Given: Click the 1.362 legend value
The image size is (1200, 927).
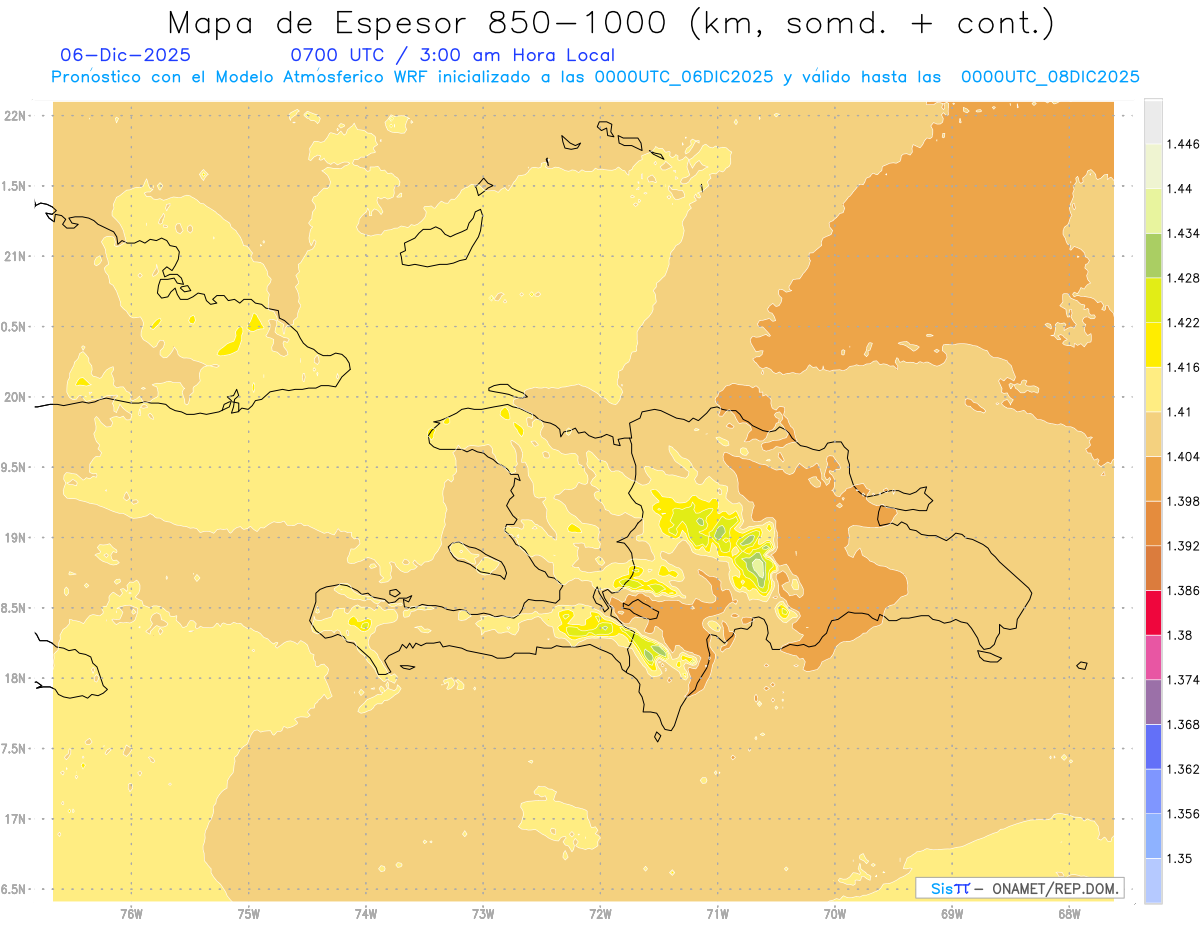Looking at the screenshot, I should point(1183,769).
